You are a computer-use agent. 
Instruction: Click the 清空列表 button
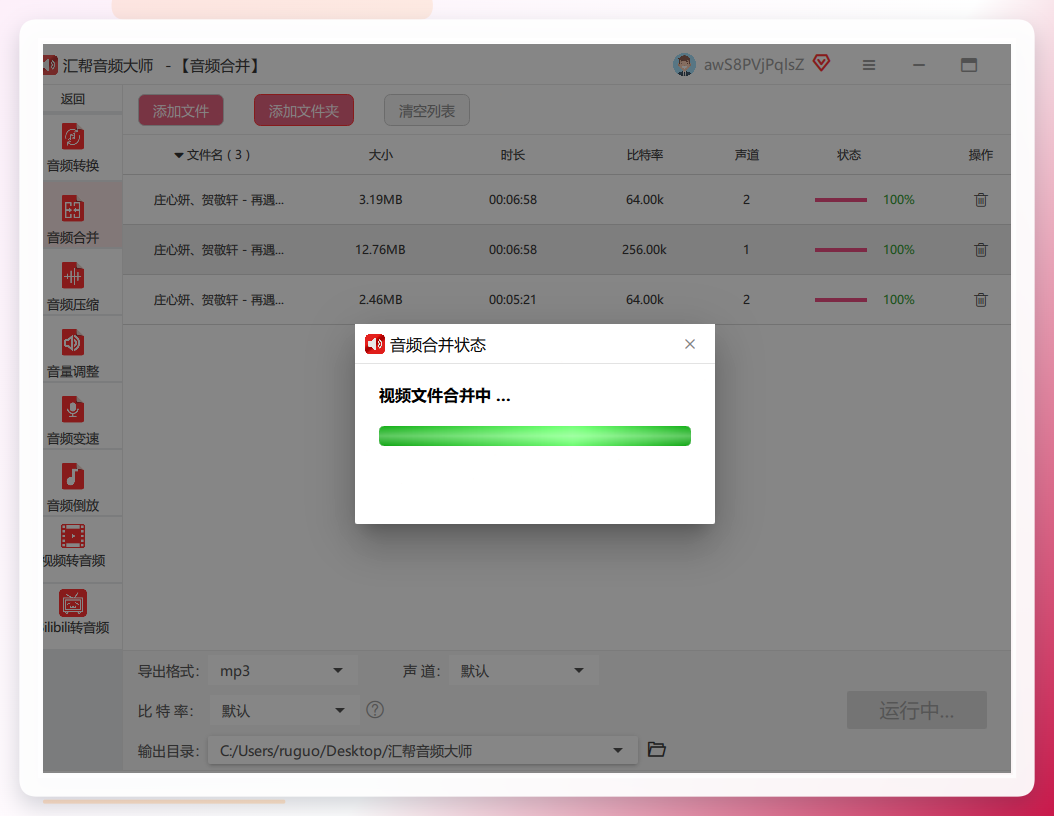point(427,110)
